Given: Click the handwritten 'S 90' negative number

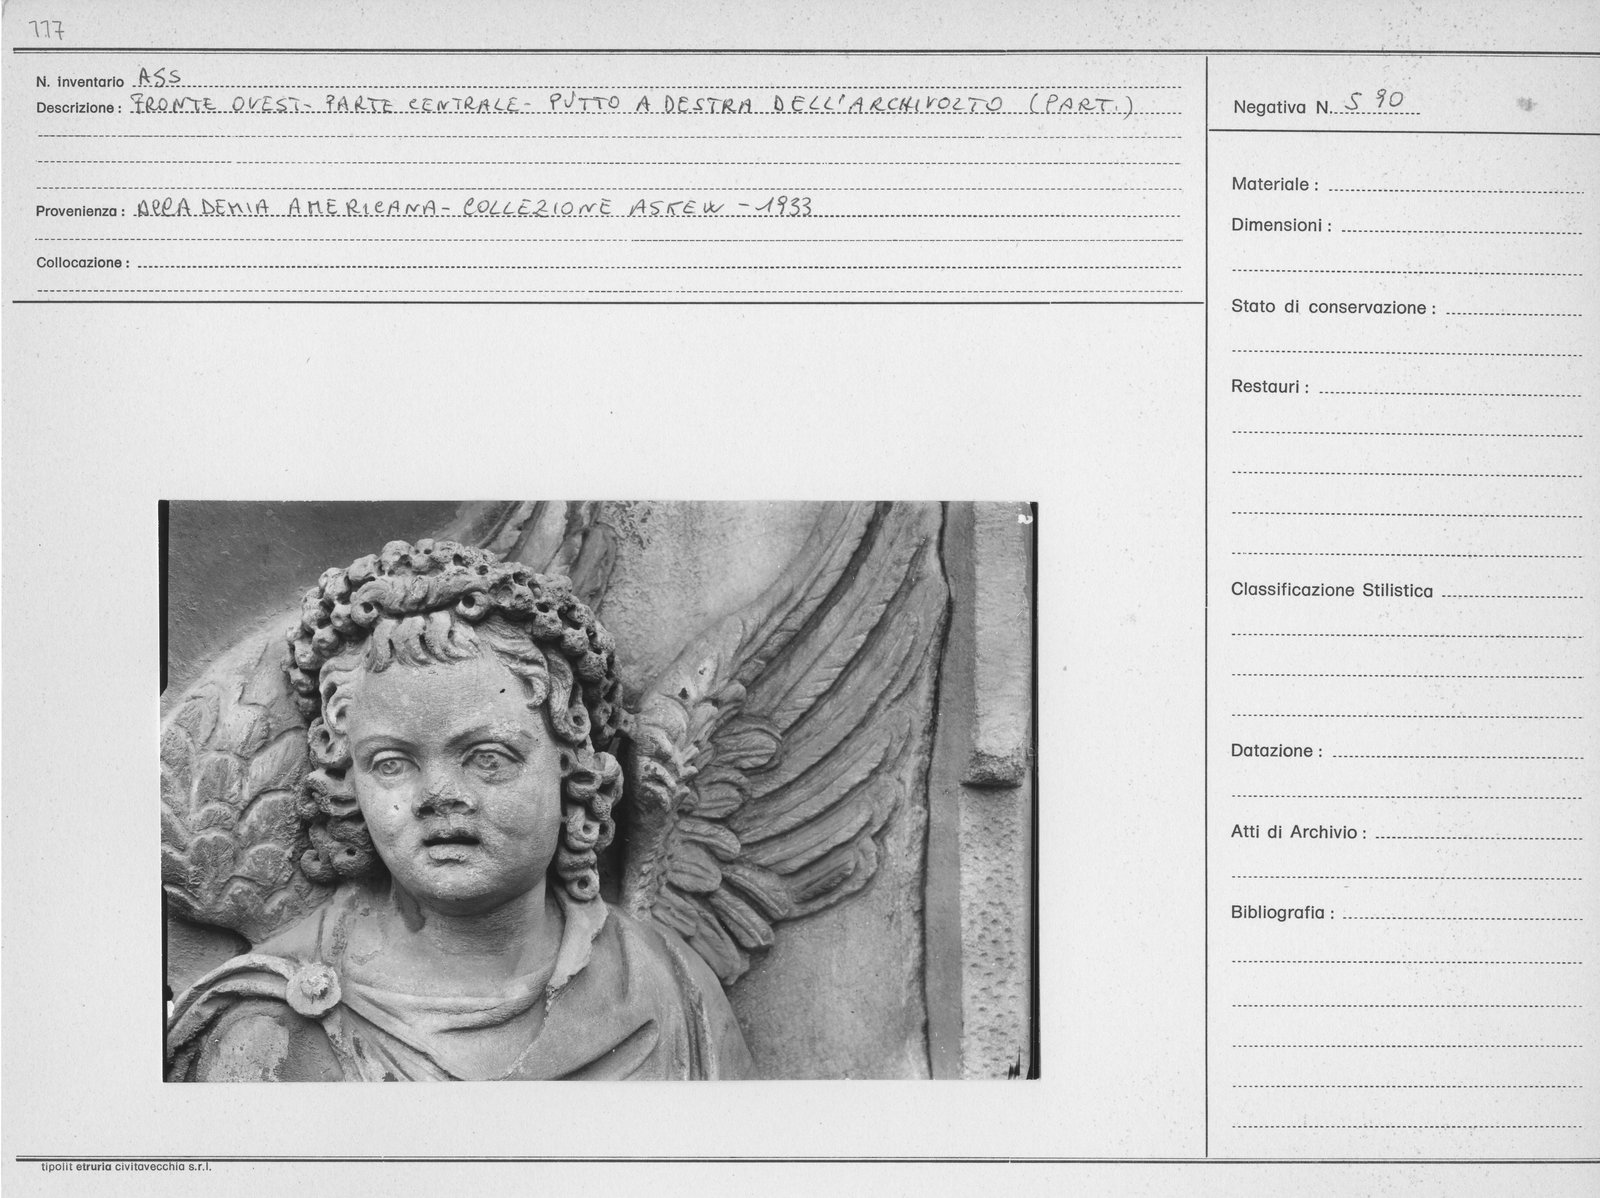Looking at the screenshot, I should click(1375, 100).
